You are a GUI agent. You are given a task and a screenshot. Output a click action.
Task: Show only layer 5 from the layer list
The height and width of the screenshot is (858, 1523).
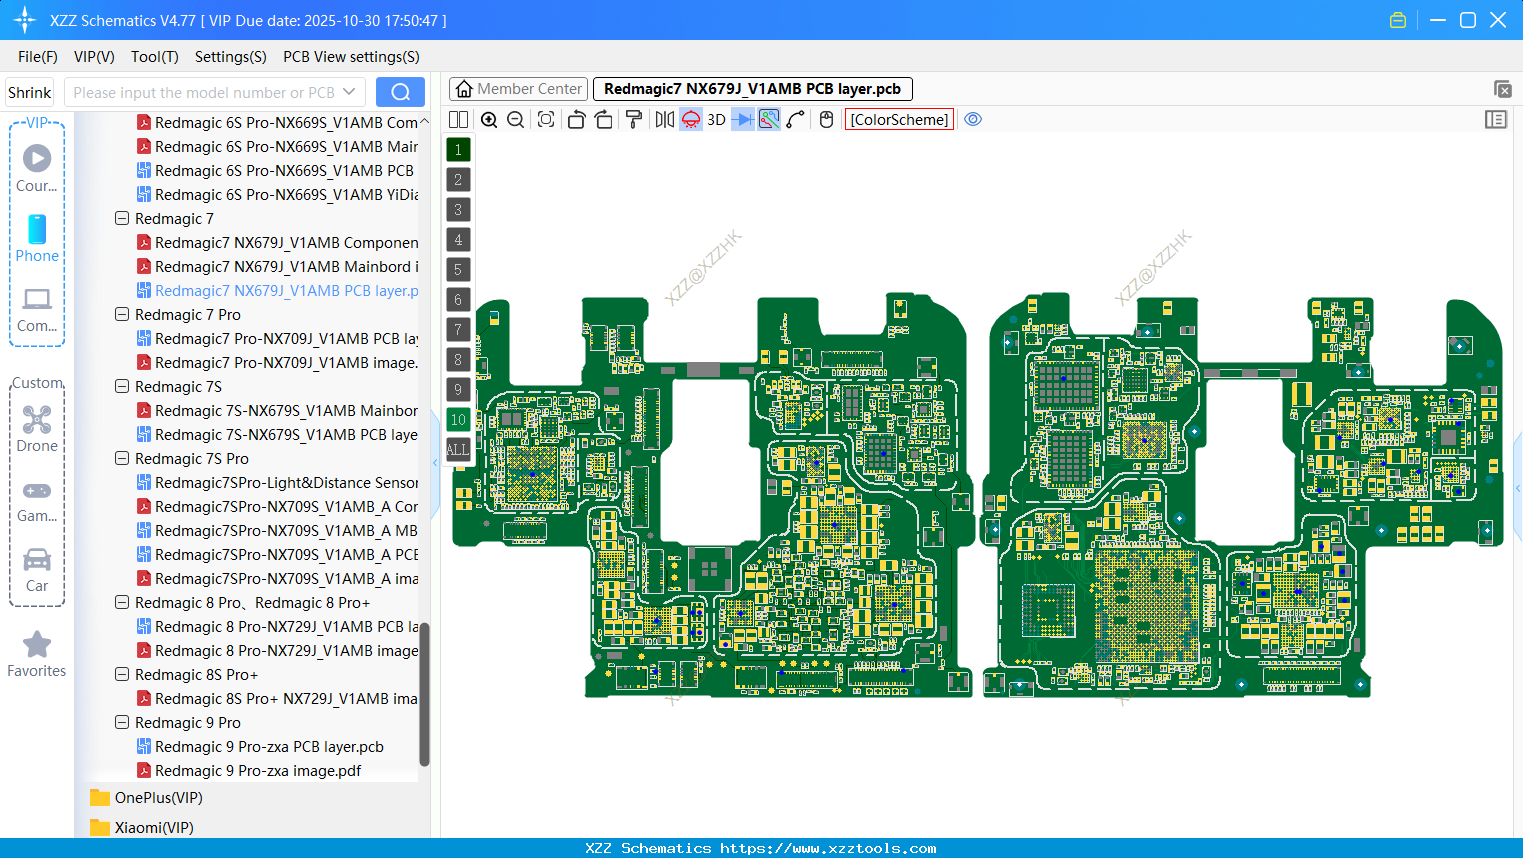[457, 270]
